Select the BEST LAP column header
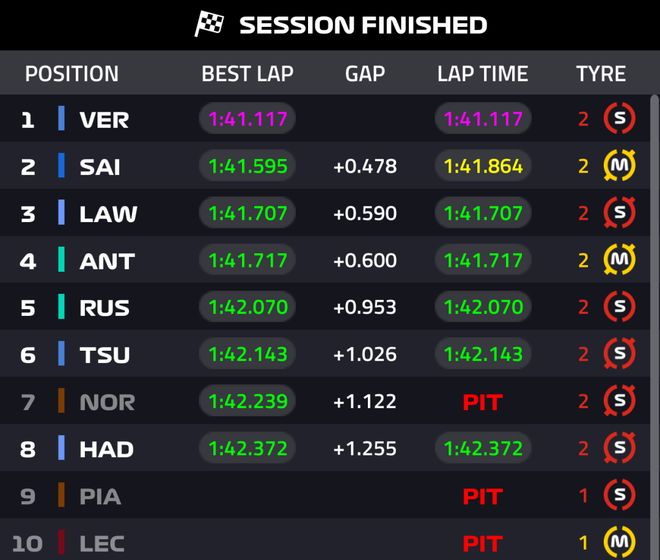Screen dimensions: 660x560 [x=247, y=74]
